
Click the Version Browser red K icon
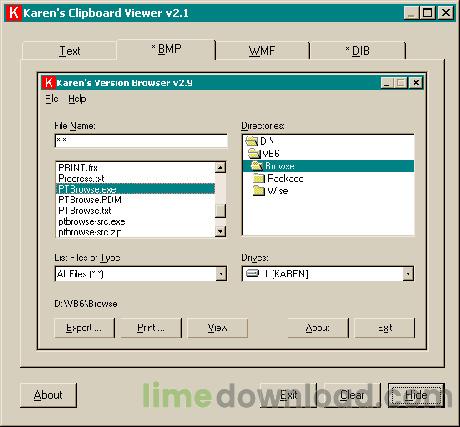49,83
